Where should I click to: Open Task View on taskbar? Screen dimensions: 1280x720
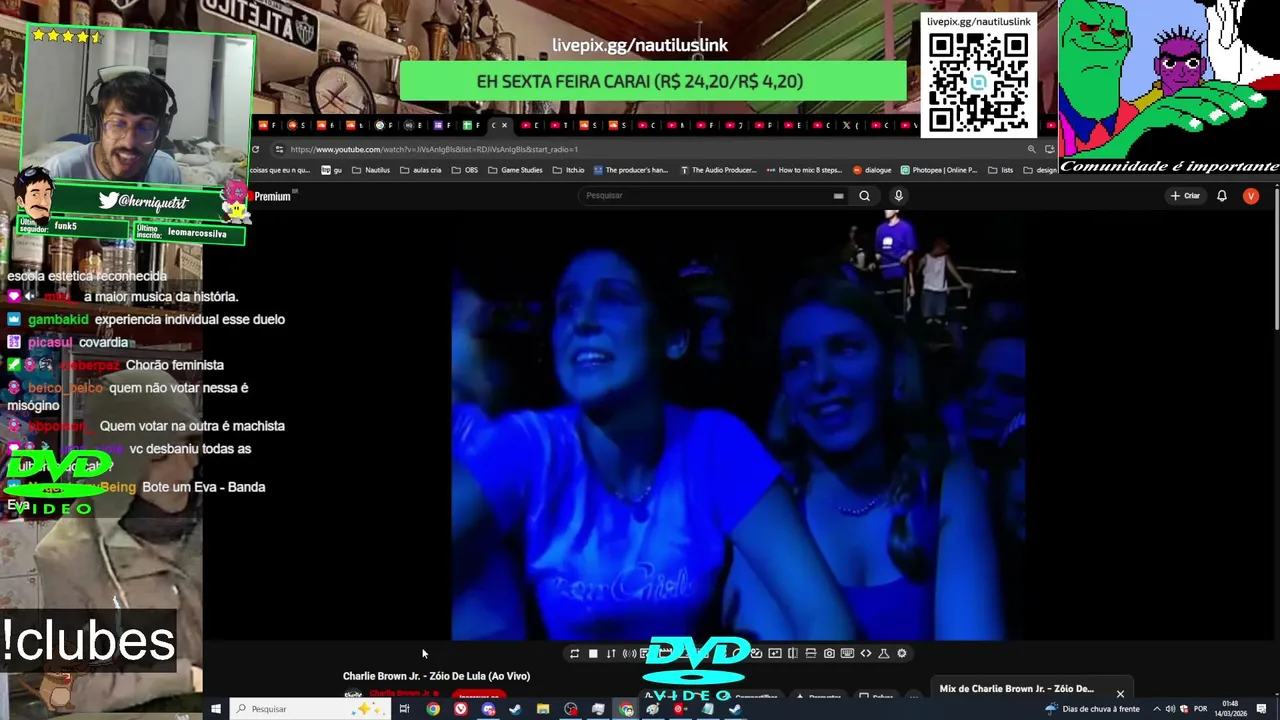(x=404, y=709)
